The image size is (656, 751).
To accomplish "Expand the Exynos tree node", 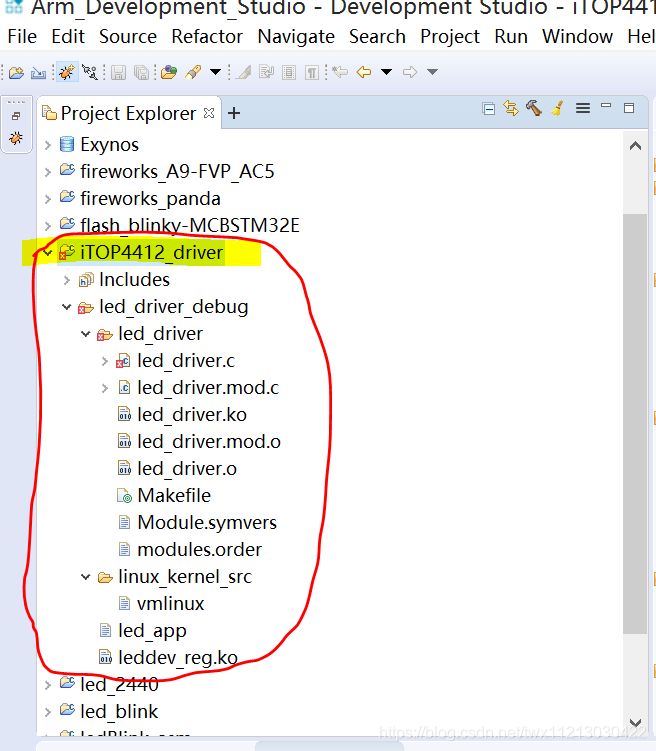I will point(47,145).
